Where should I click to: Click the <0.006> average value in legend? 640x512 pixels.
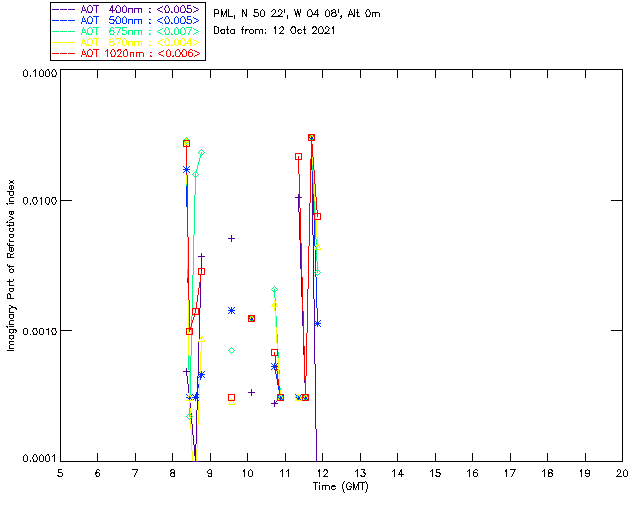[x=179, y=53]
